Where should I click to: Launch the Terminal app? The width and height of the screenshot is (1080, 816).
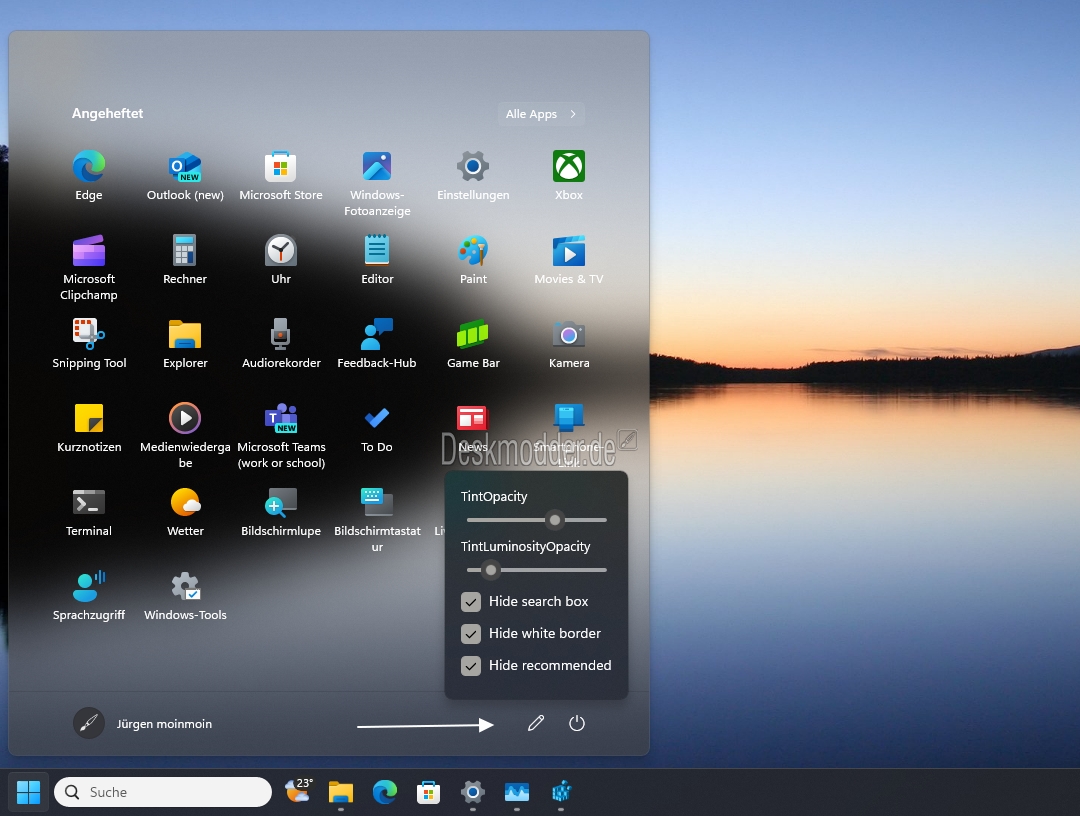pyautogui.click(x=89, y=512)
